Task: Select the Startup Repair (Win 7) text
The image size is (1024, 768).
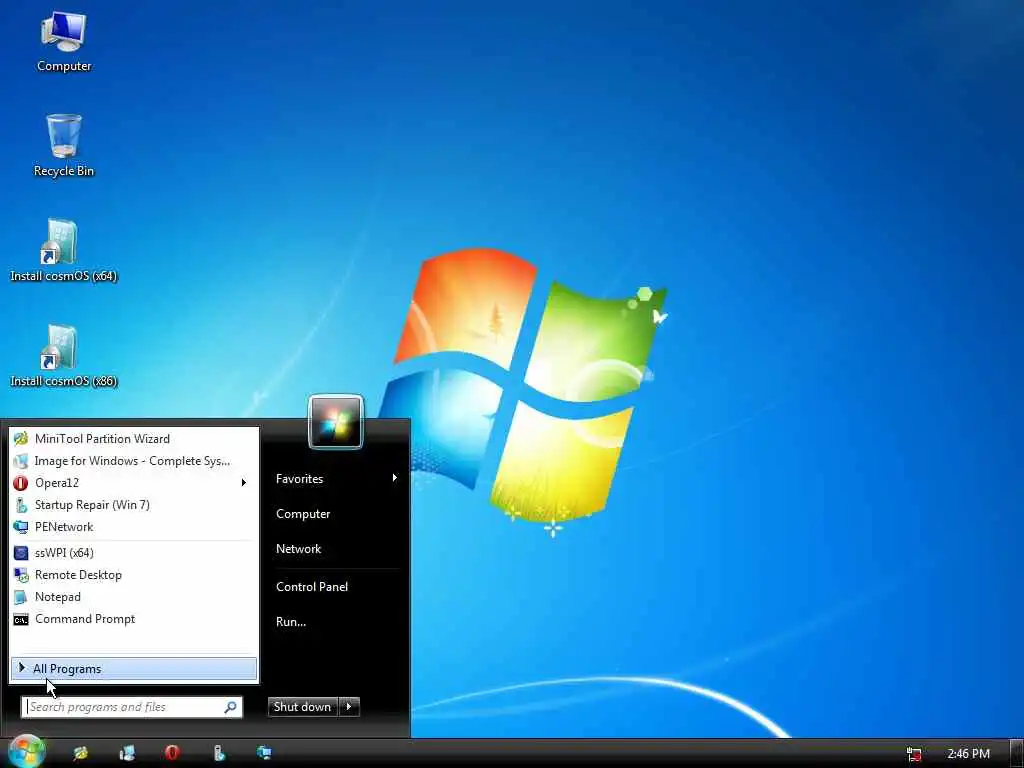Action: click(92, 505)
